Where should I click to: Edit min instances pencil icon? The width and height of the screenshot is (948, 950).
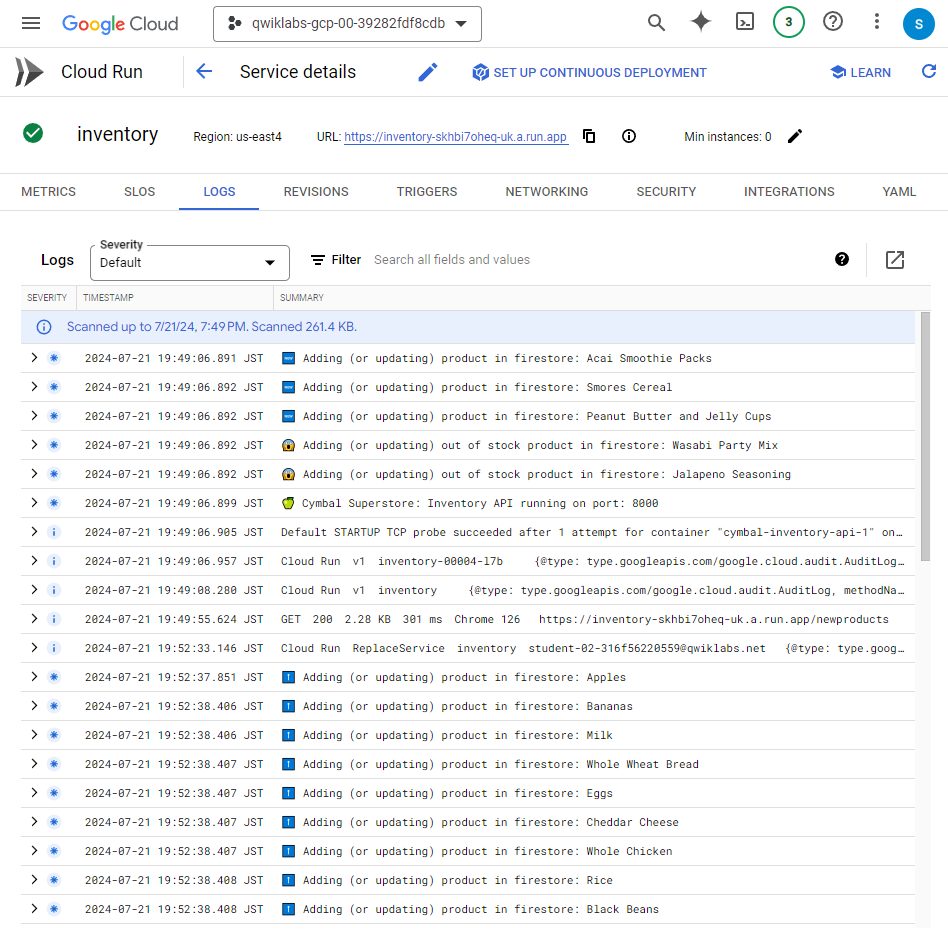(x=795, y=136)
